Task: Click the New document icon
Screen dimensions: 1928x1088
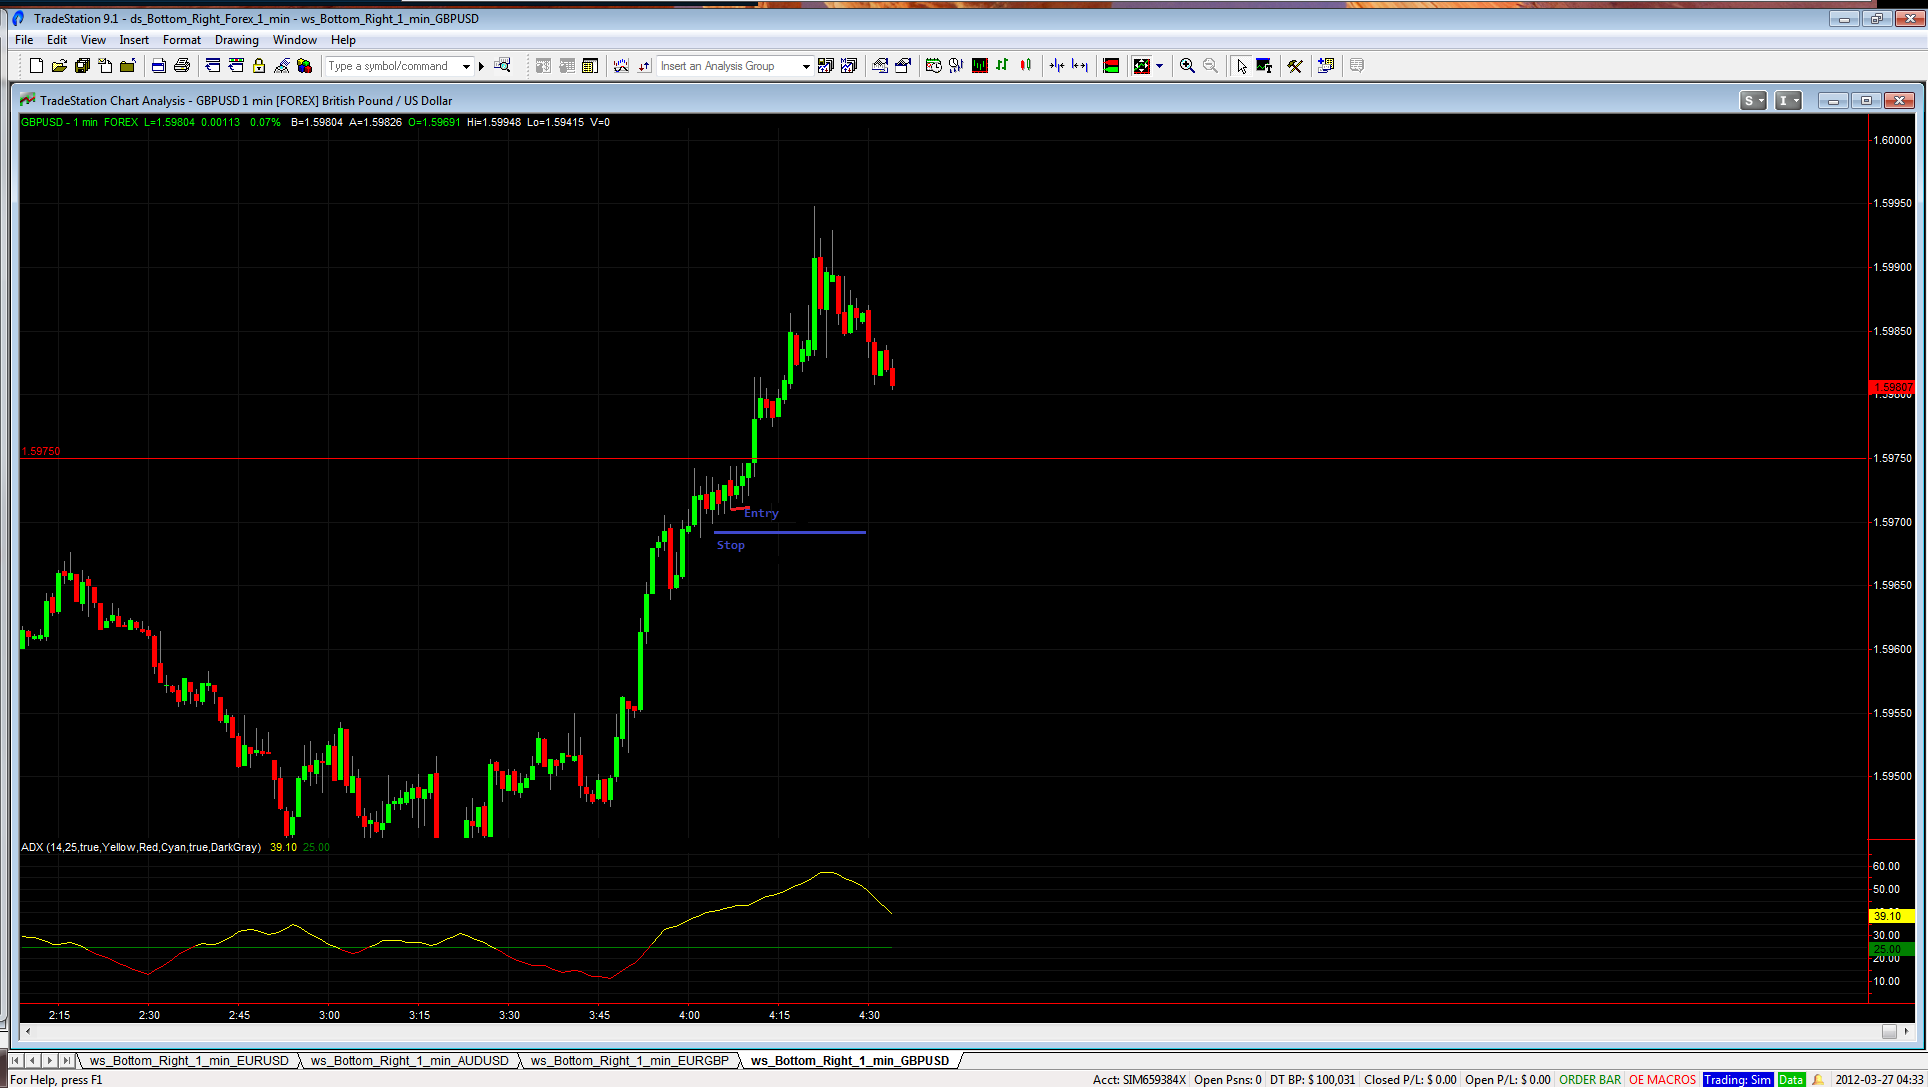Action: (36, 66)
